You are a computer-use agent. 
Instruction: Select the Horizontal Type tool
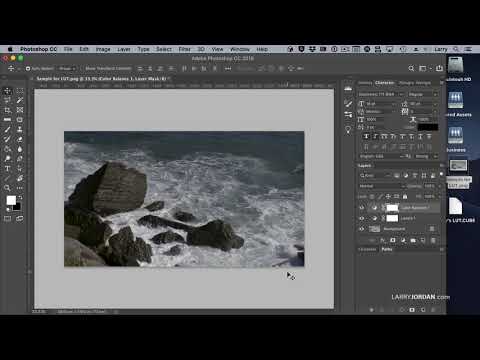[7, 168]
